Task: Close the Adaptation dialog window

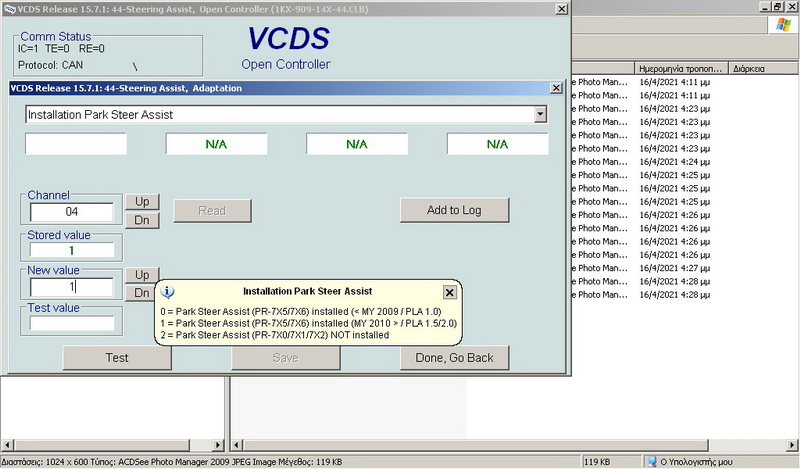Action: point(556,88)
